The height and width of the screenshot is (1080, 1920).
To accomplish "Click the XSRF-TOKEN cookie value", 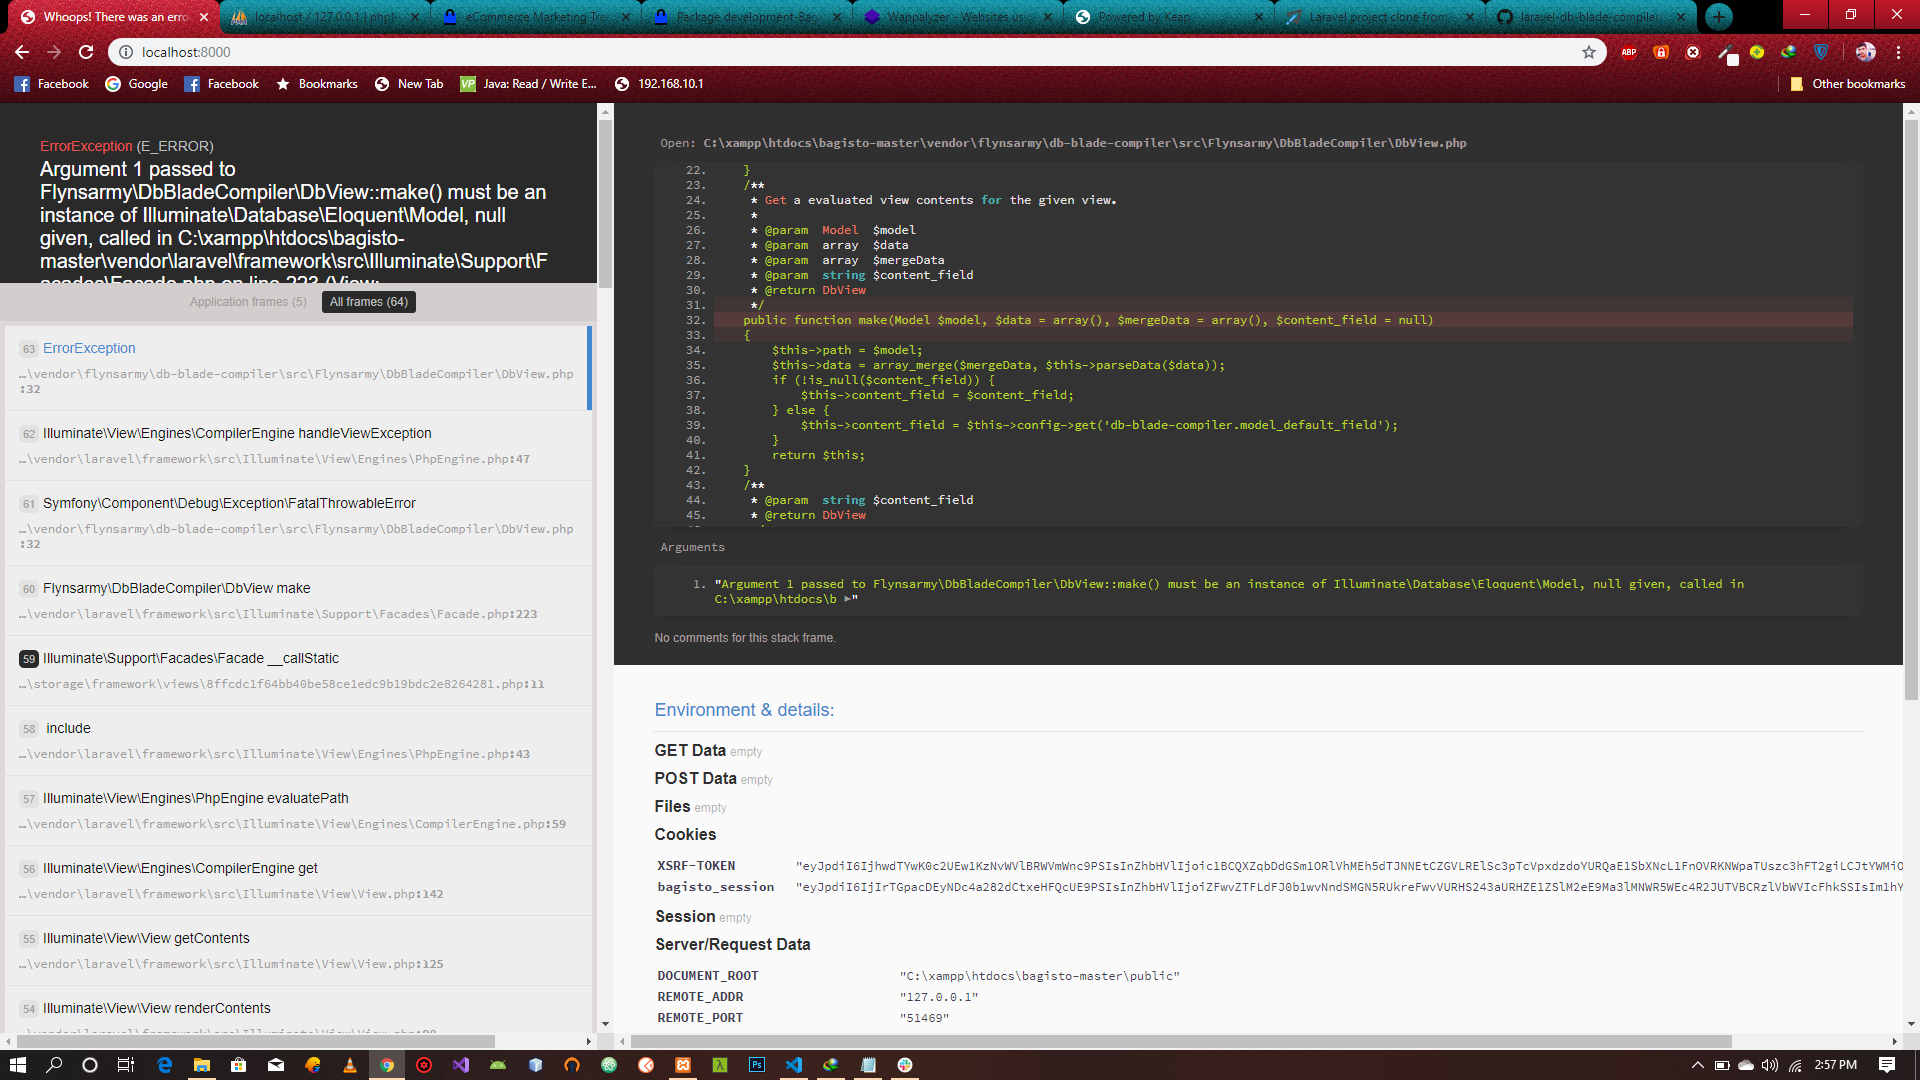I will pos(1349,866).
